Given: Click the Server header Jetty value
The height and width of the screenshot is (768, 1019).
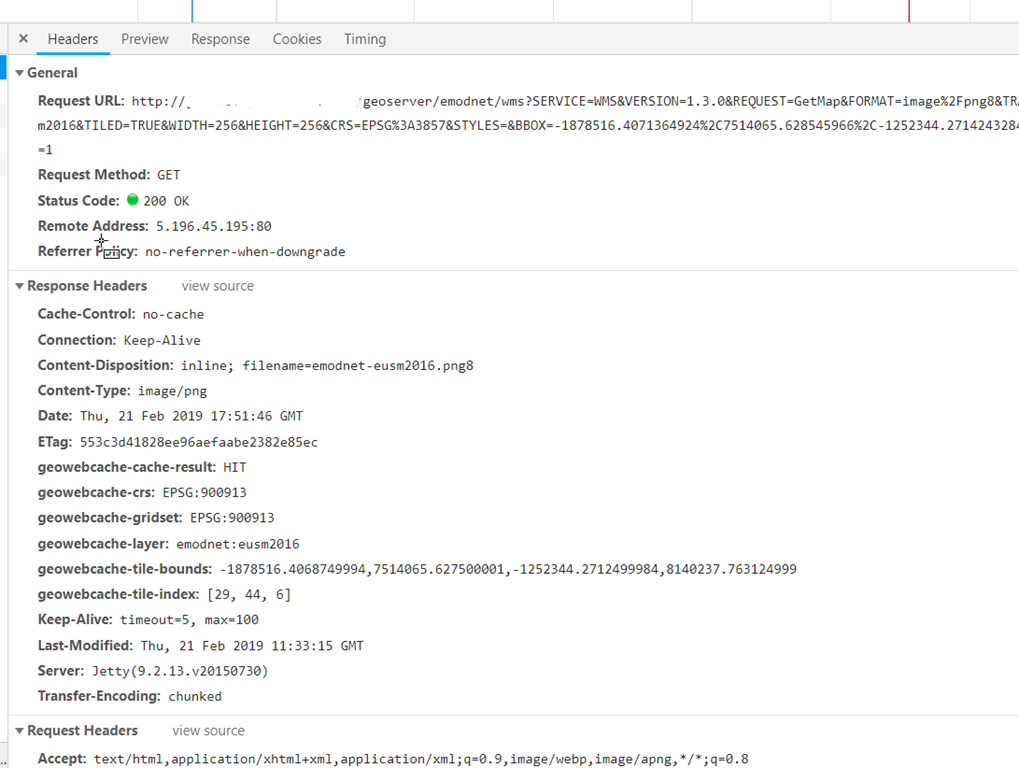Looking at the screenshot, I should (x=180, y=671).
